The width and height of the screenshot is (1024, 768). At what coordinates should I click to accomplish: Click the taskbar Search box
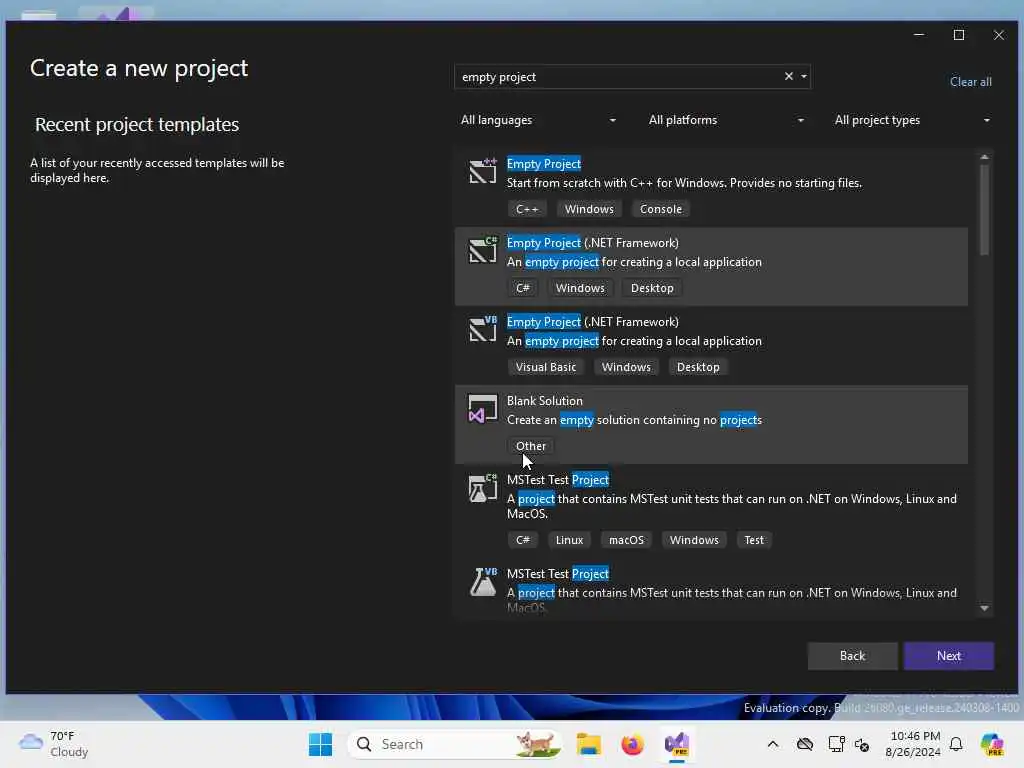(455, 744)
